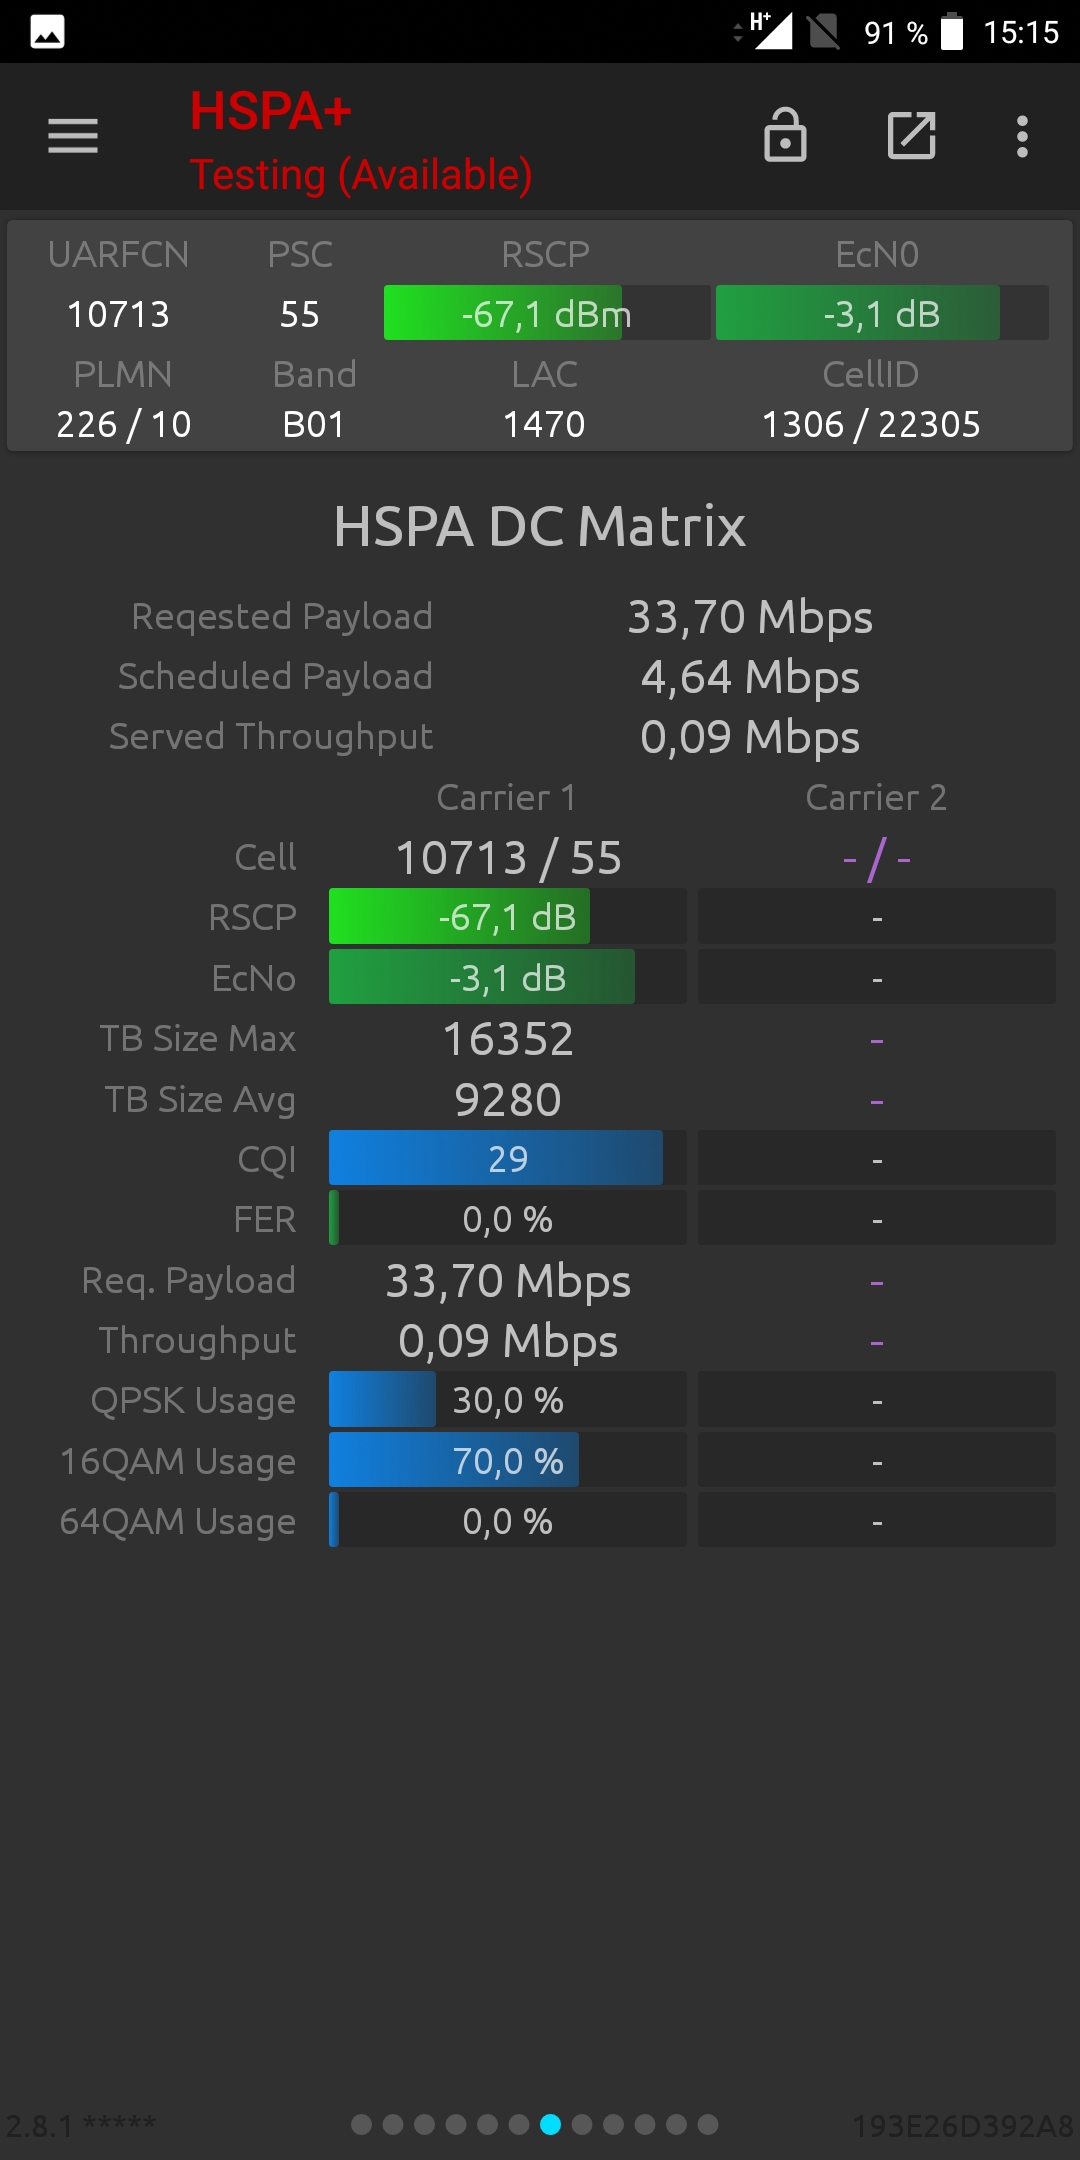Tap the export/share icon
1080x2160 pixels.
tap(912, 136)
